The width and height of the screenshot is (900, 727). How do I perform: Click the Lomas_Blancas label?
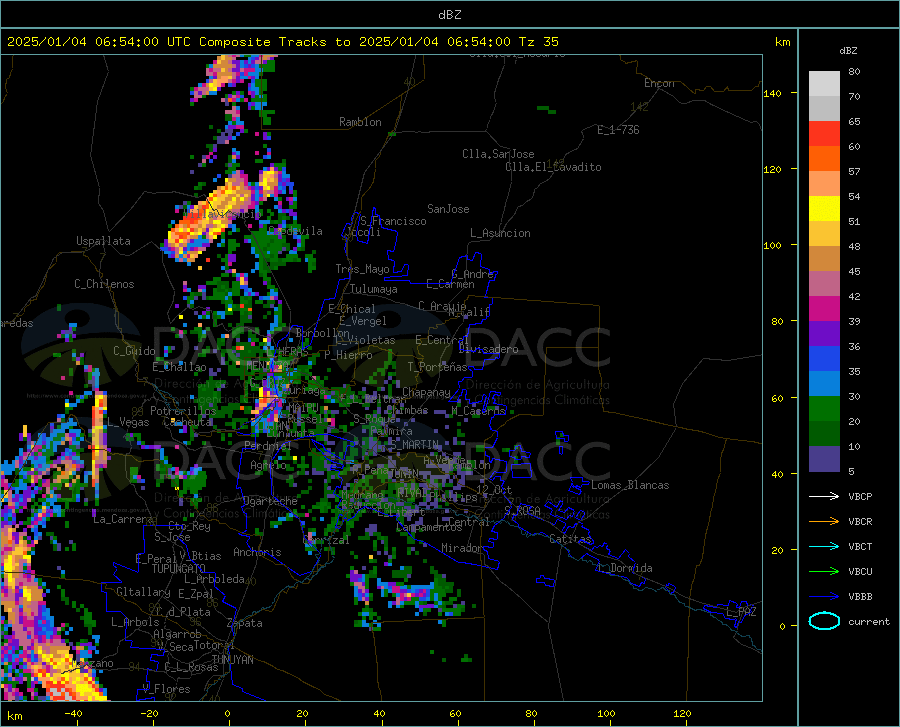[x=630, y=485]
